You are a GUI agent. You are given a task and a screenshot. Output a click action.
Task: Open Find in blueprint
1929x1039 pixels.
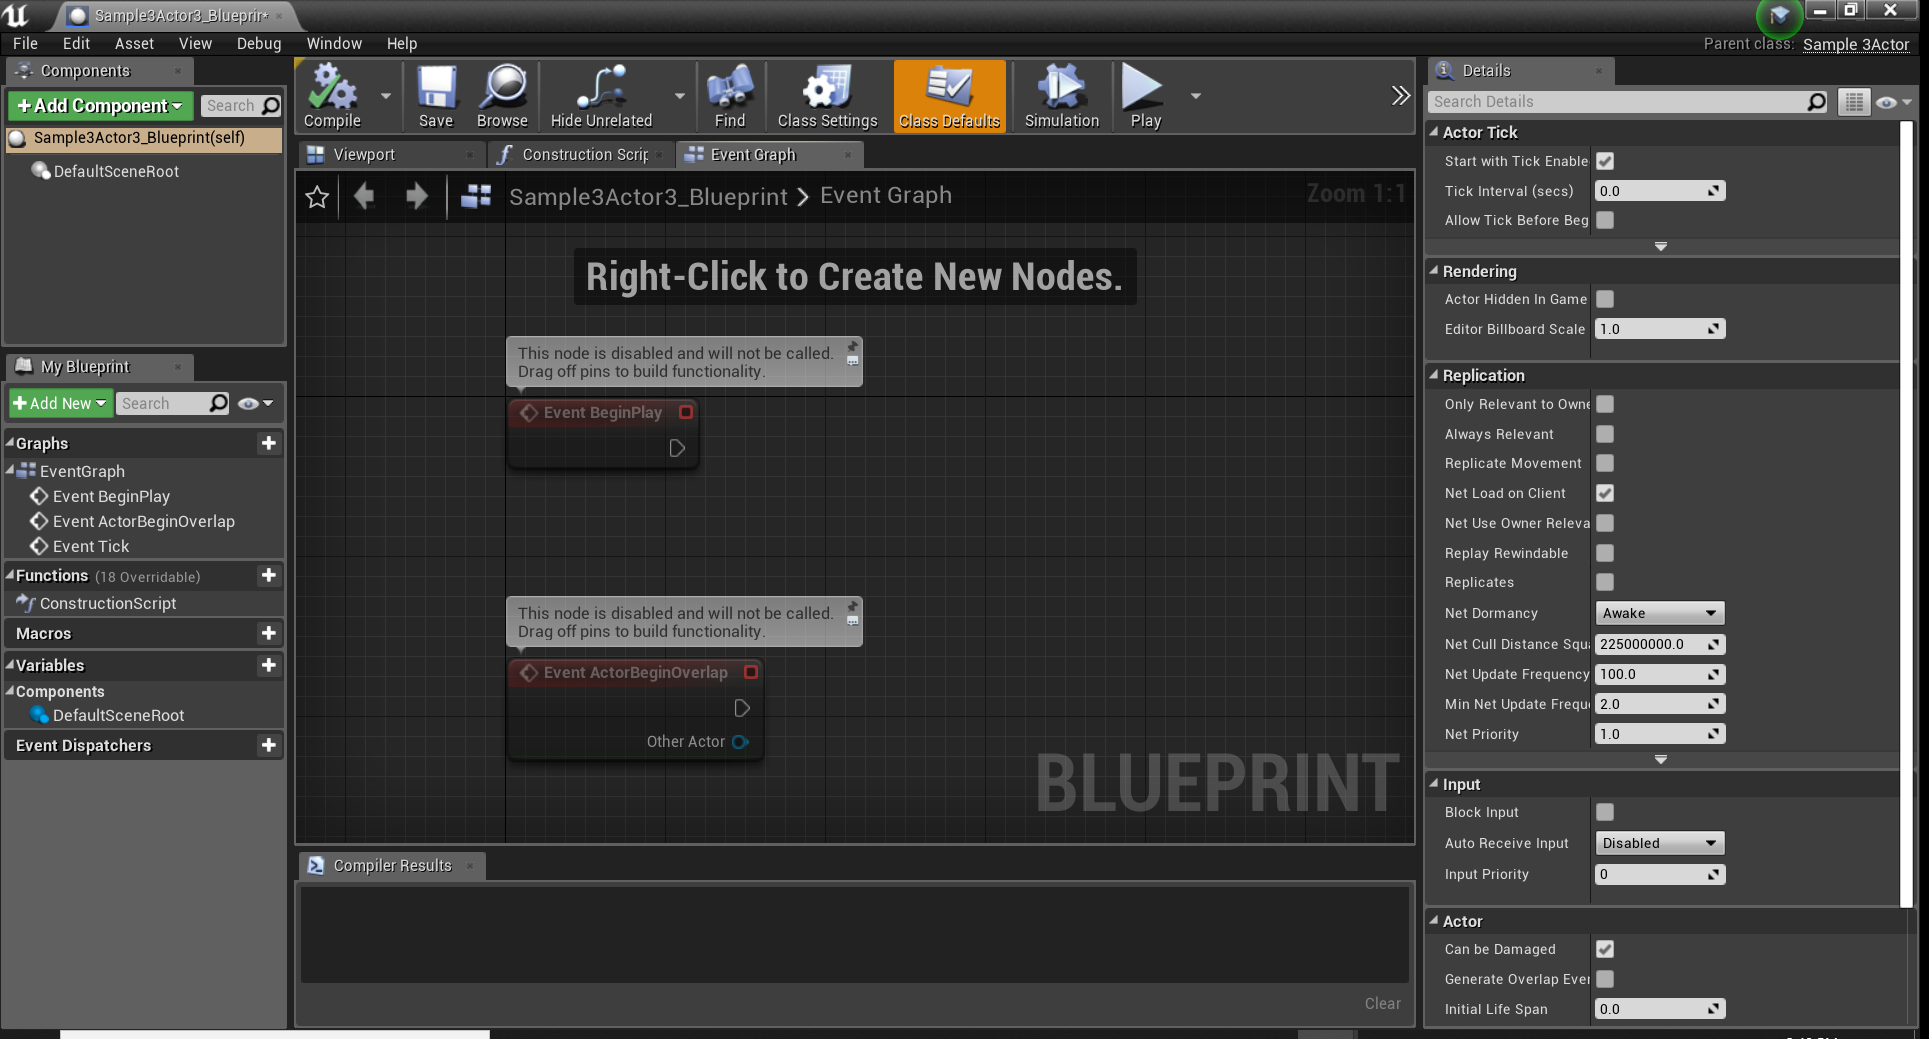[x=730, y=96]
